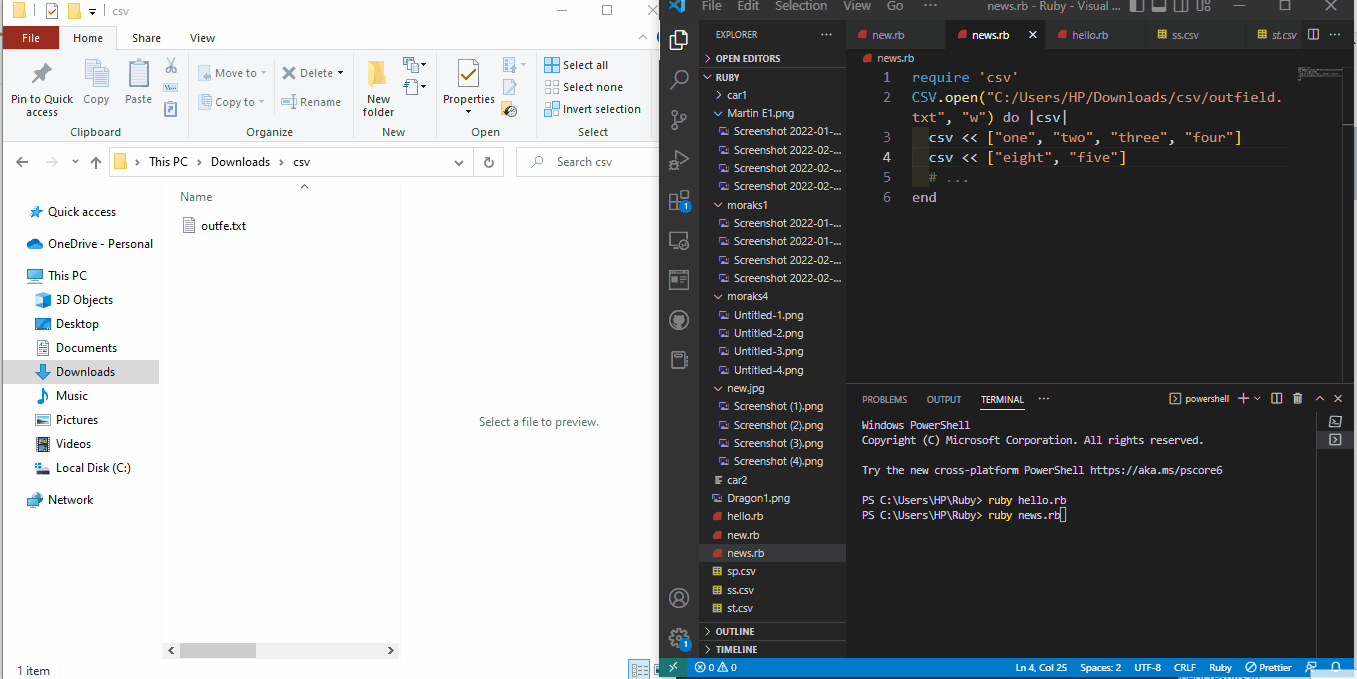Open the Explorer view in VS Code activity bar
Viewport: 1357px width, 679px height.
pos(679,39)
